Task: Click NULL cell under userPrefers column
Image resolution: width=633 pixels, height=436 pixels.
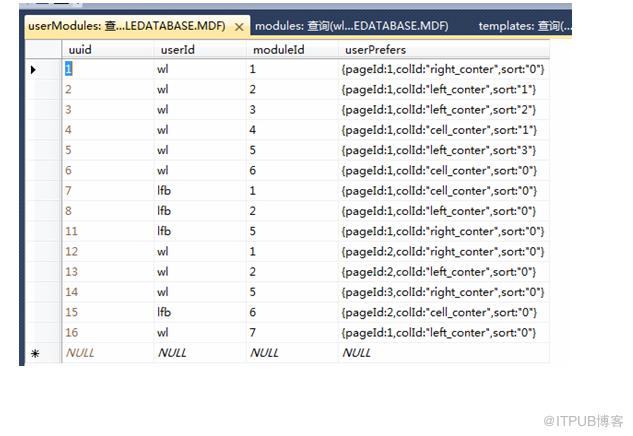Action: (444, 353)
